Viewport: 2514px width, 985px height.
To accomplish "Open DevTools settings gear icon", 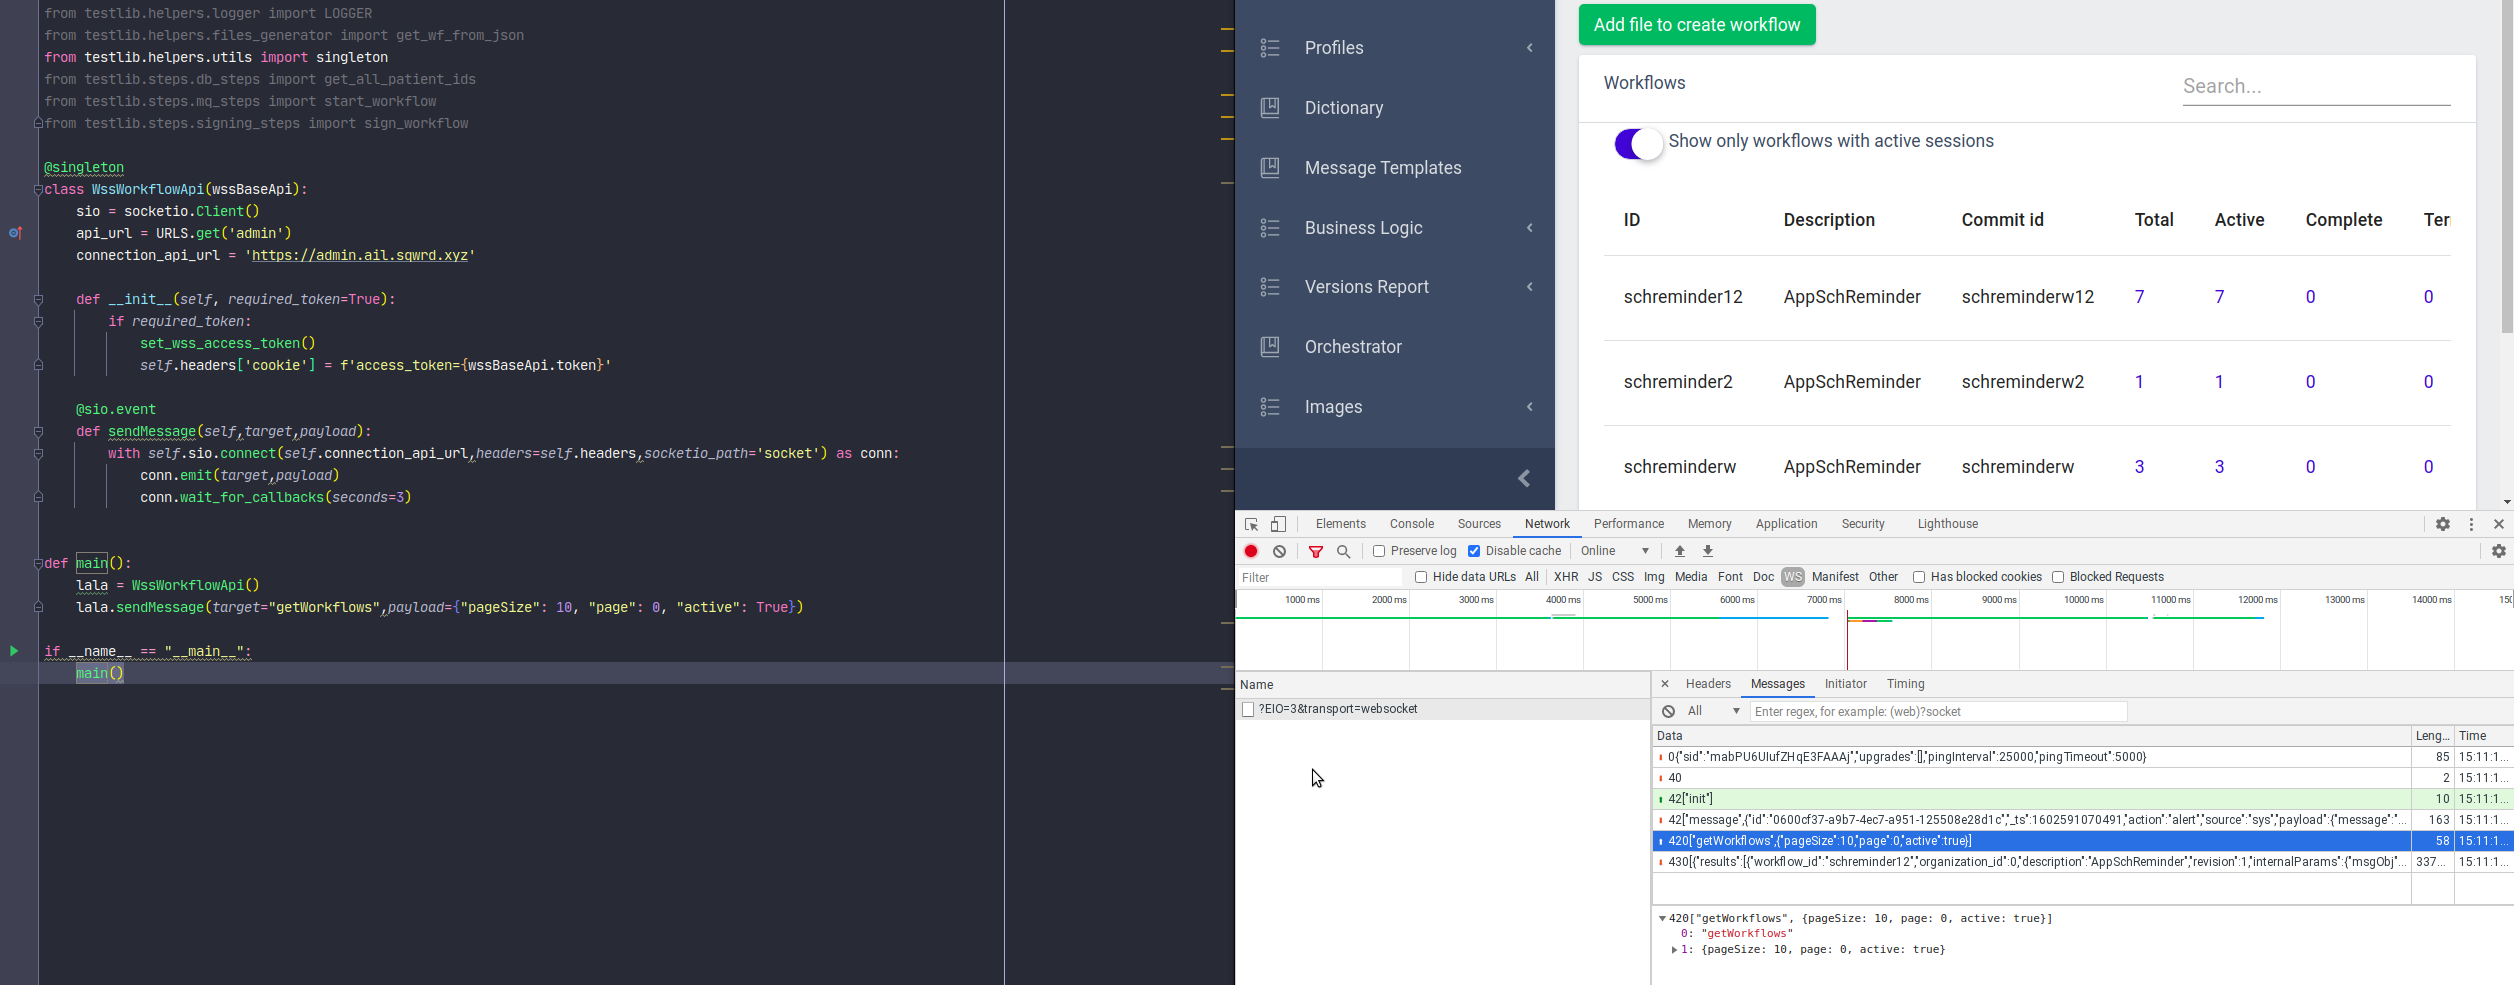I will 2442,524.
